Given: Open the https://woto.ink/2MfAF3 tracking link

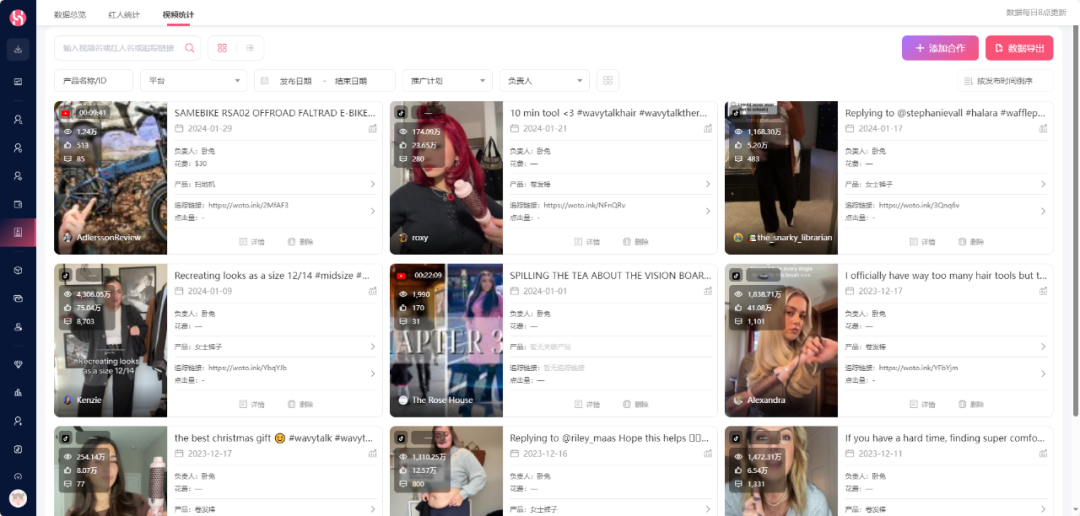Looking at the screenshot, I should point(248,205).
